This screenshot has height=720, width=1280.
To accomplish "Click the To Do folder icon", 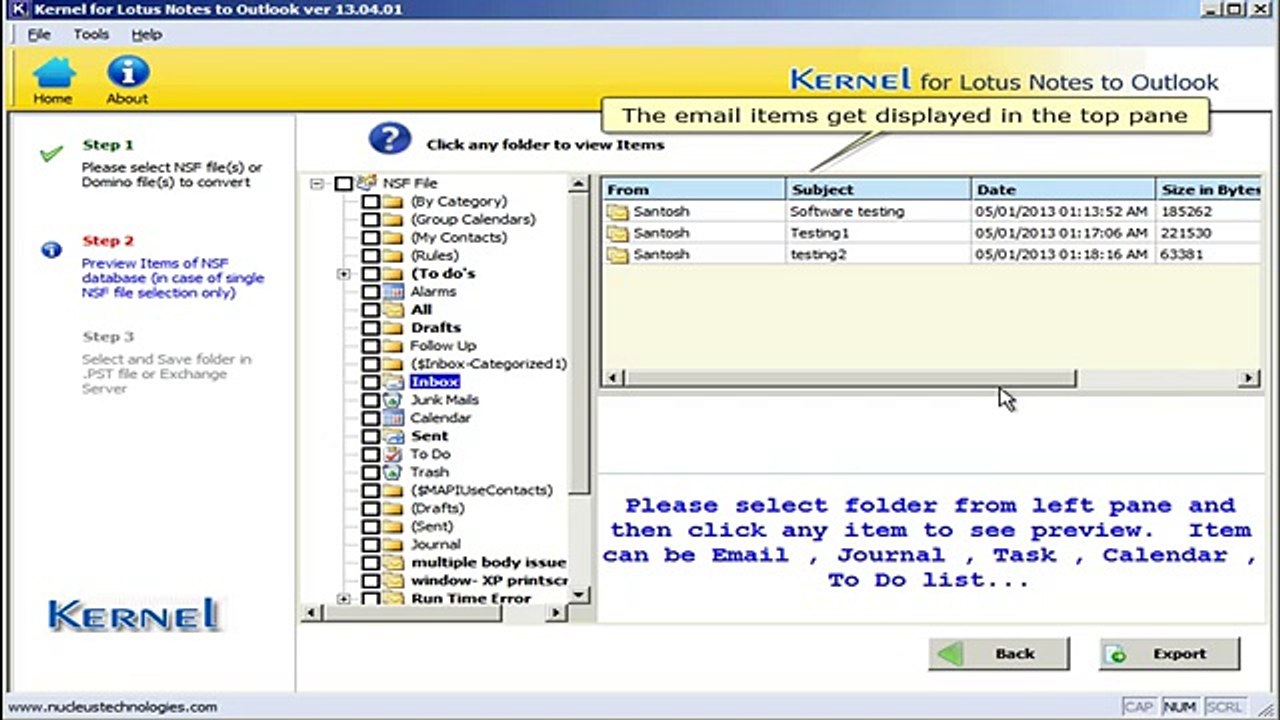I will (x=393, y=453).
